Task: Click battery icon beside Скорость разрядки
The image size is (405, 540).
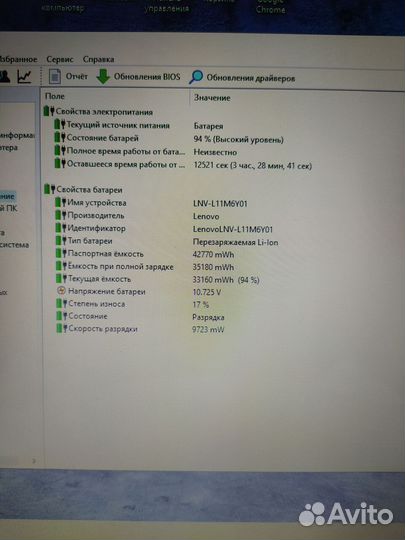Action: (x=62, y=329)
